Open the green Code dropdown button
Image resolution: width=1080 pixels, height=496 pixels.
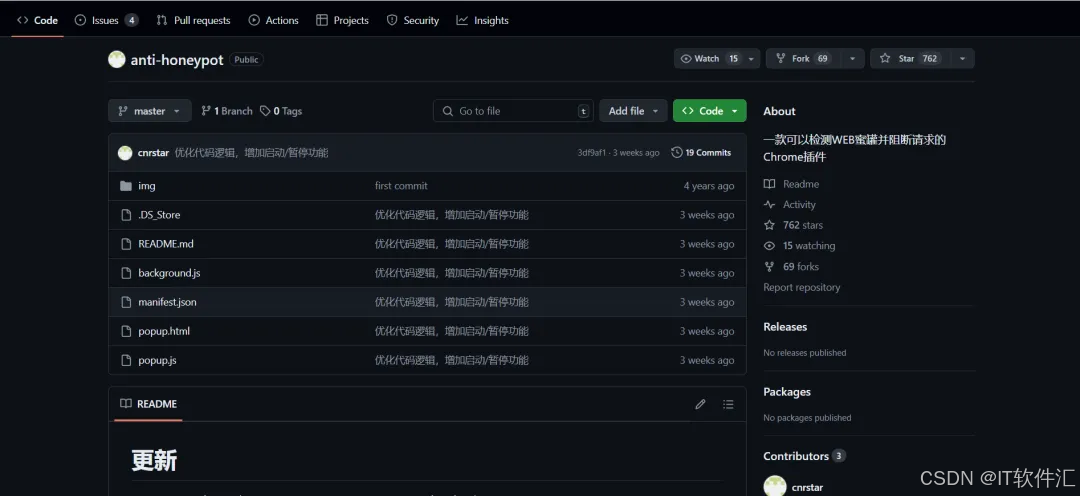pos(709,111)
